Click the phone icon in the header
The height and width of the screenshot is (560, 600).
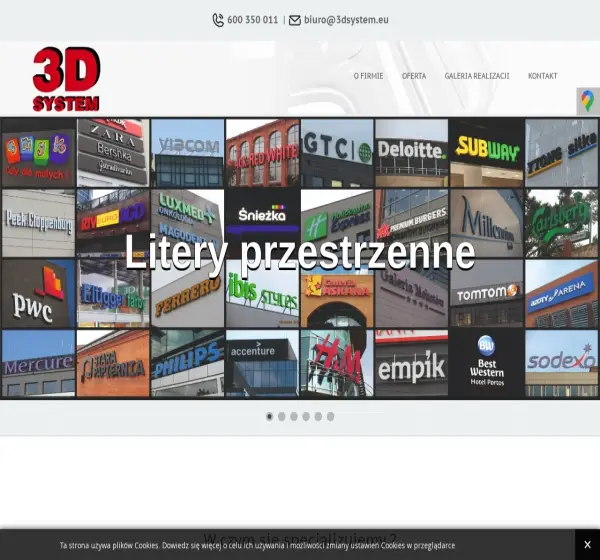[218, 20]
